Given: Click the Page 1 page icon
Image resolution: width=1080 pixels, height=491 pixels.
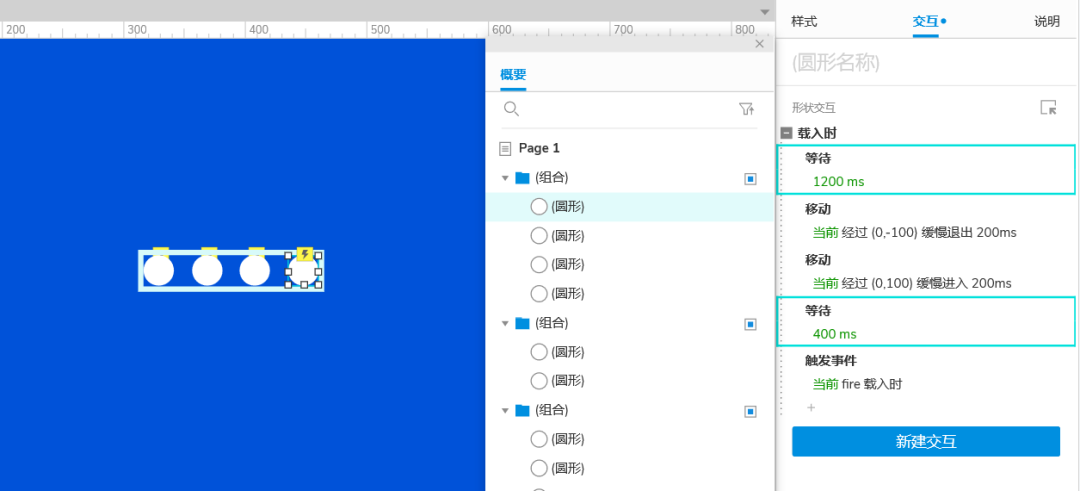Looking at the screenshot, I should 506,148.
